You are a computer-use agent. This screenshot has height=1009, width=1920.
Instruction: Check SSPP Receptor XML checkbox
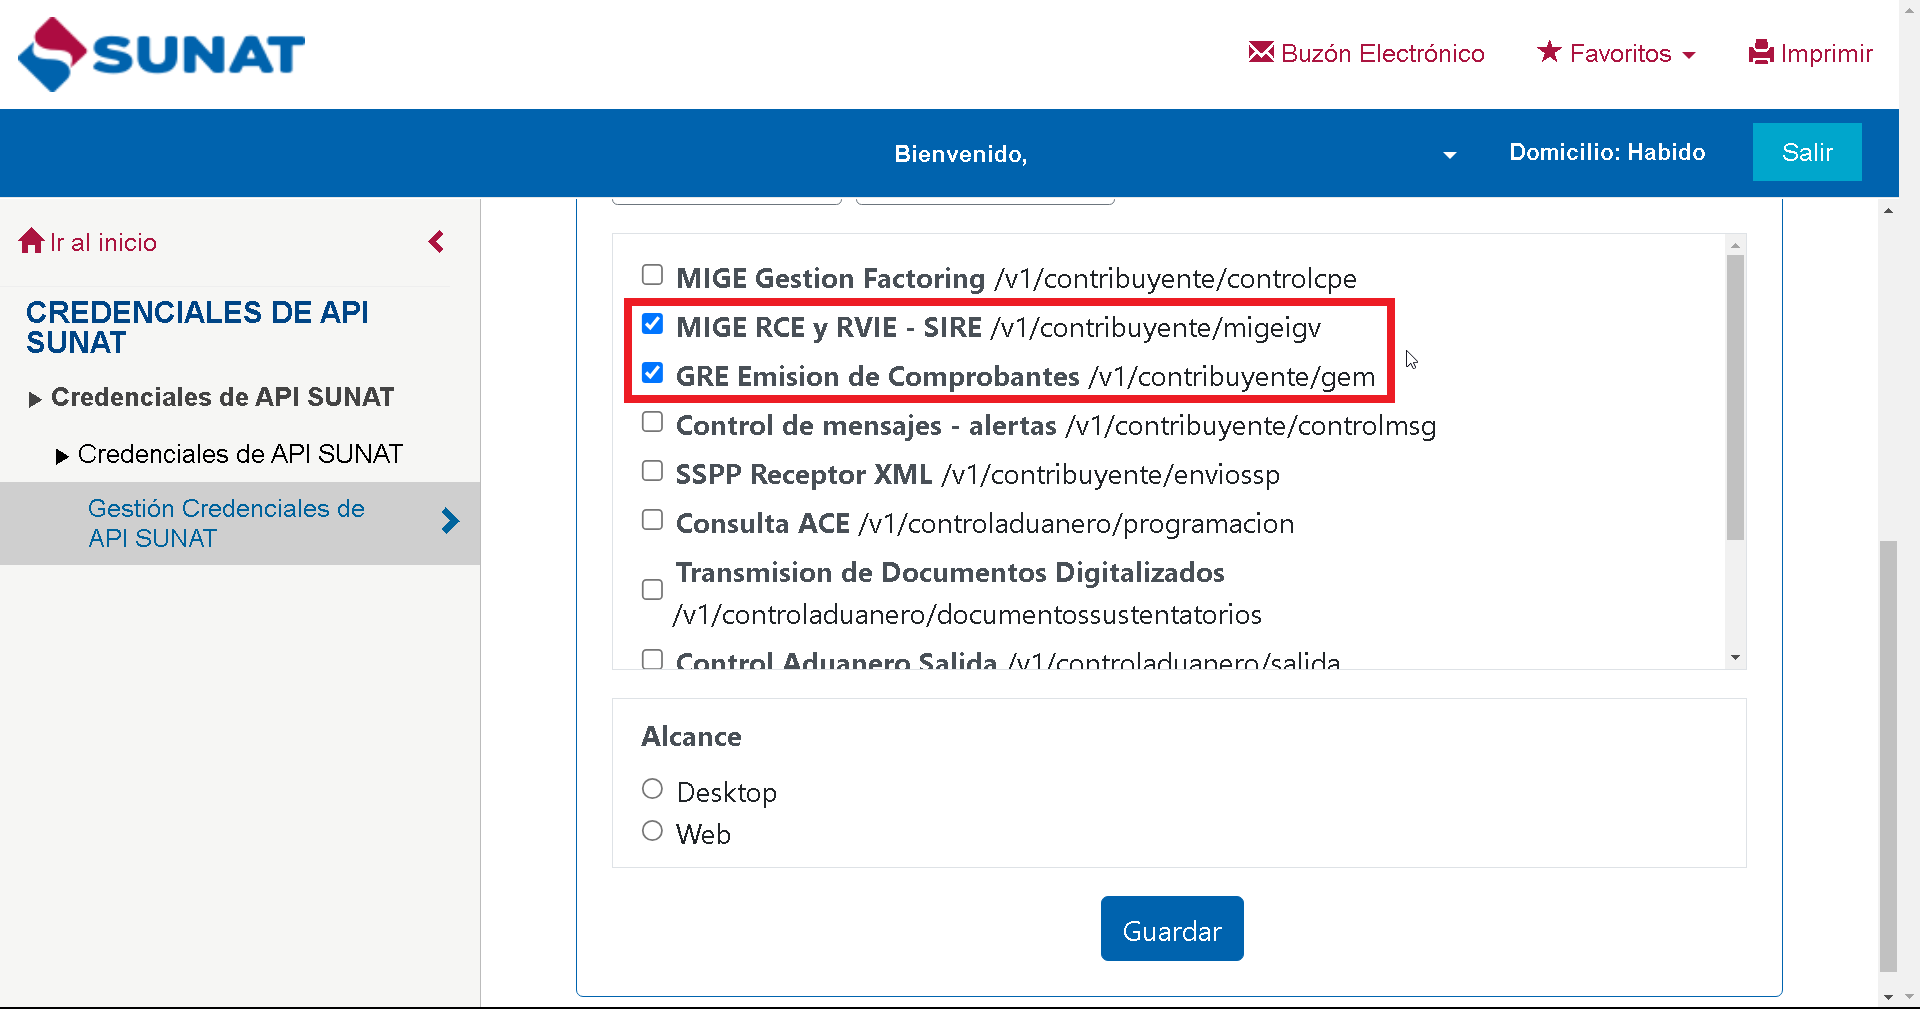click(x=652, y=471)
